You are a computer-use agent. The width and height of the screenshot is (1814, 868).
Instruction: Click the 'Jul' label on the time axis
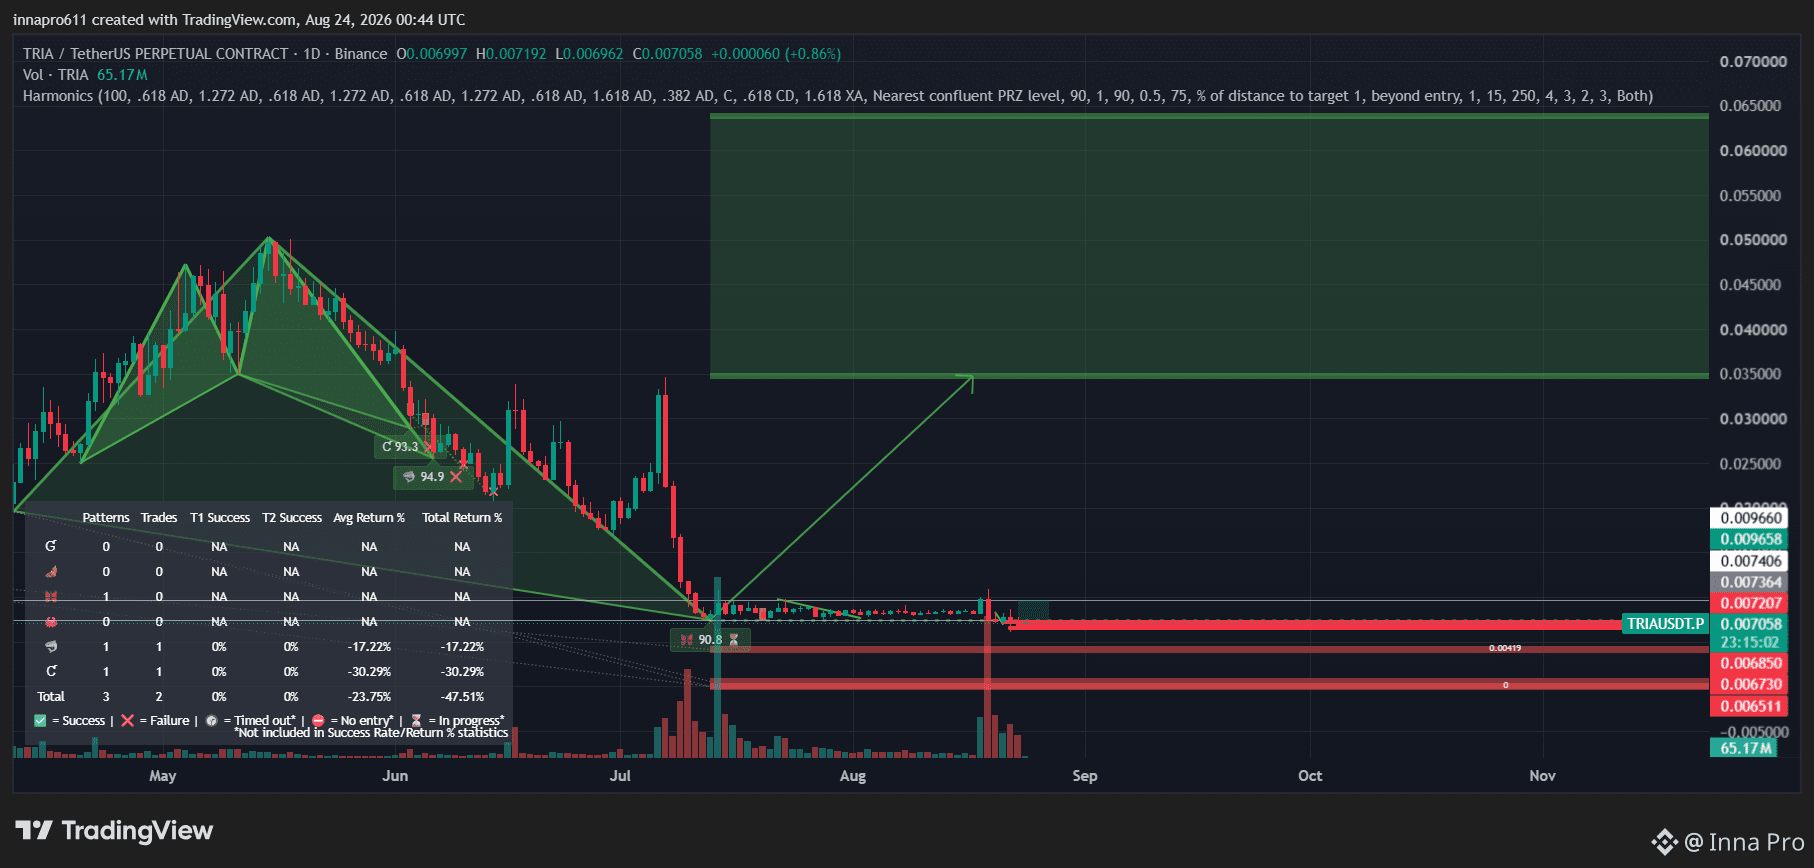(x=620, y=776)
